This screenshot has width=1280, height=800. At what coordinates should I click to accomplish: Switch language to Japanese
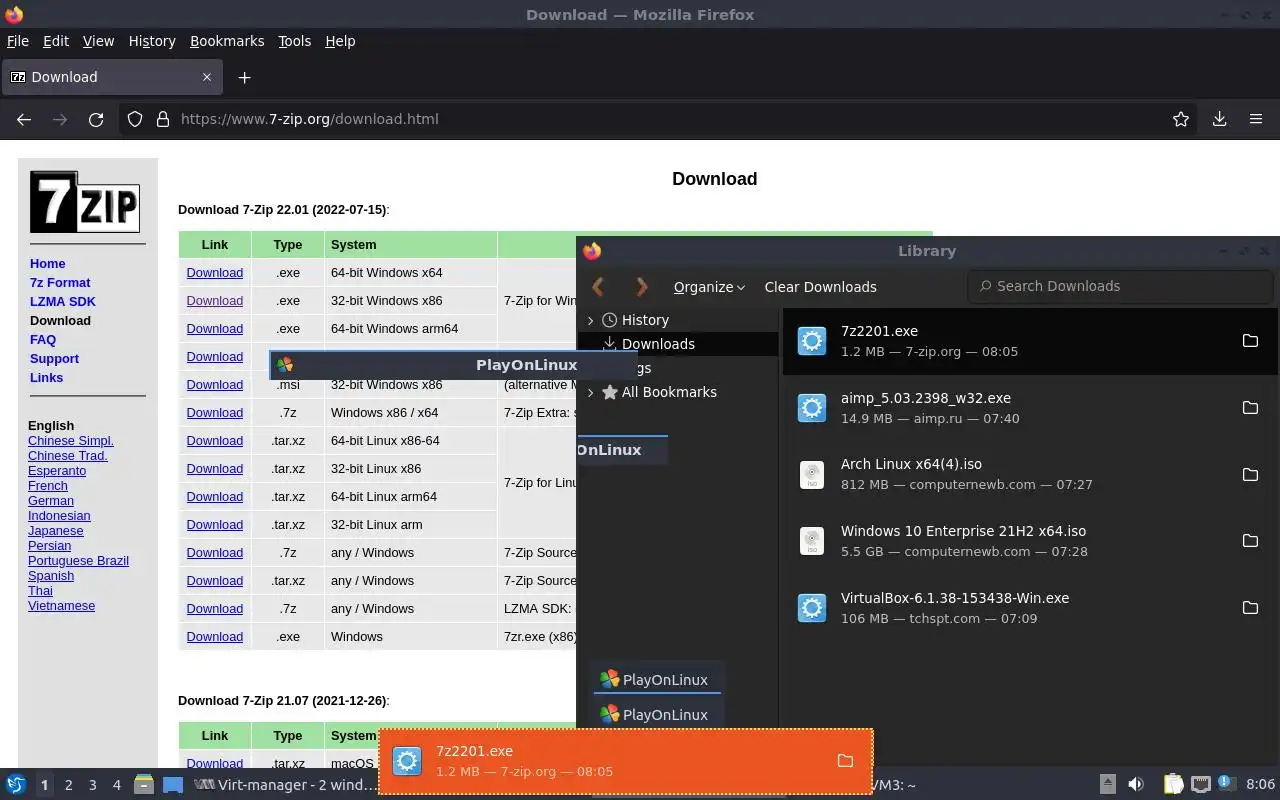point(56,531)
